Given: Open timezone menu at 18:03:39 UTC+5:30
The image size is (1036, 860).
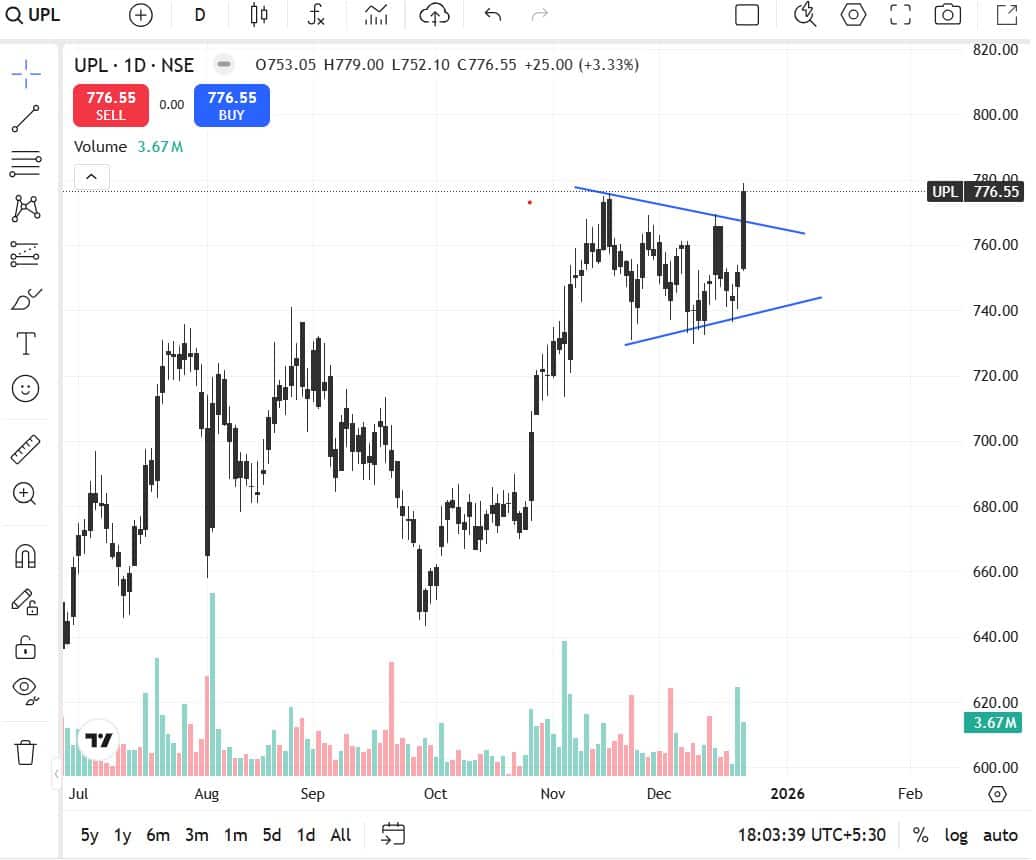Looking at the screenshot, I should coord(811,836).
